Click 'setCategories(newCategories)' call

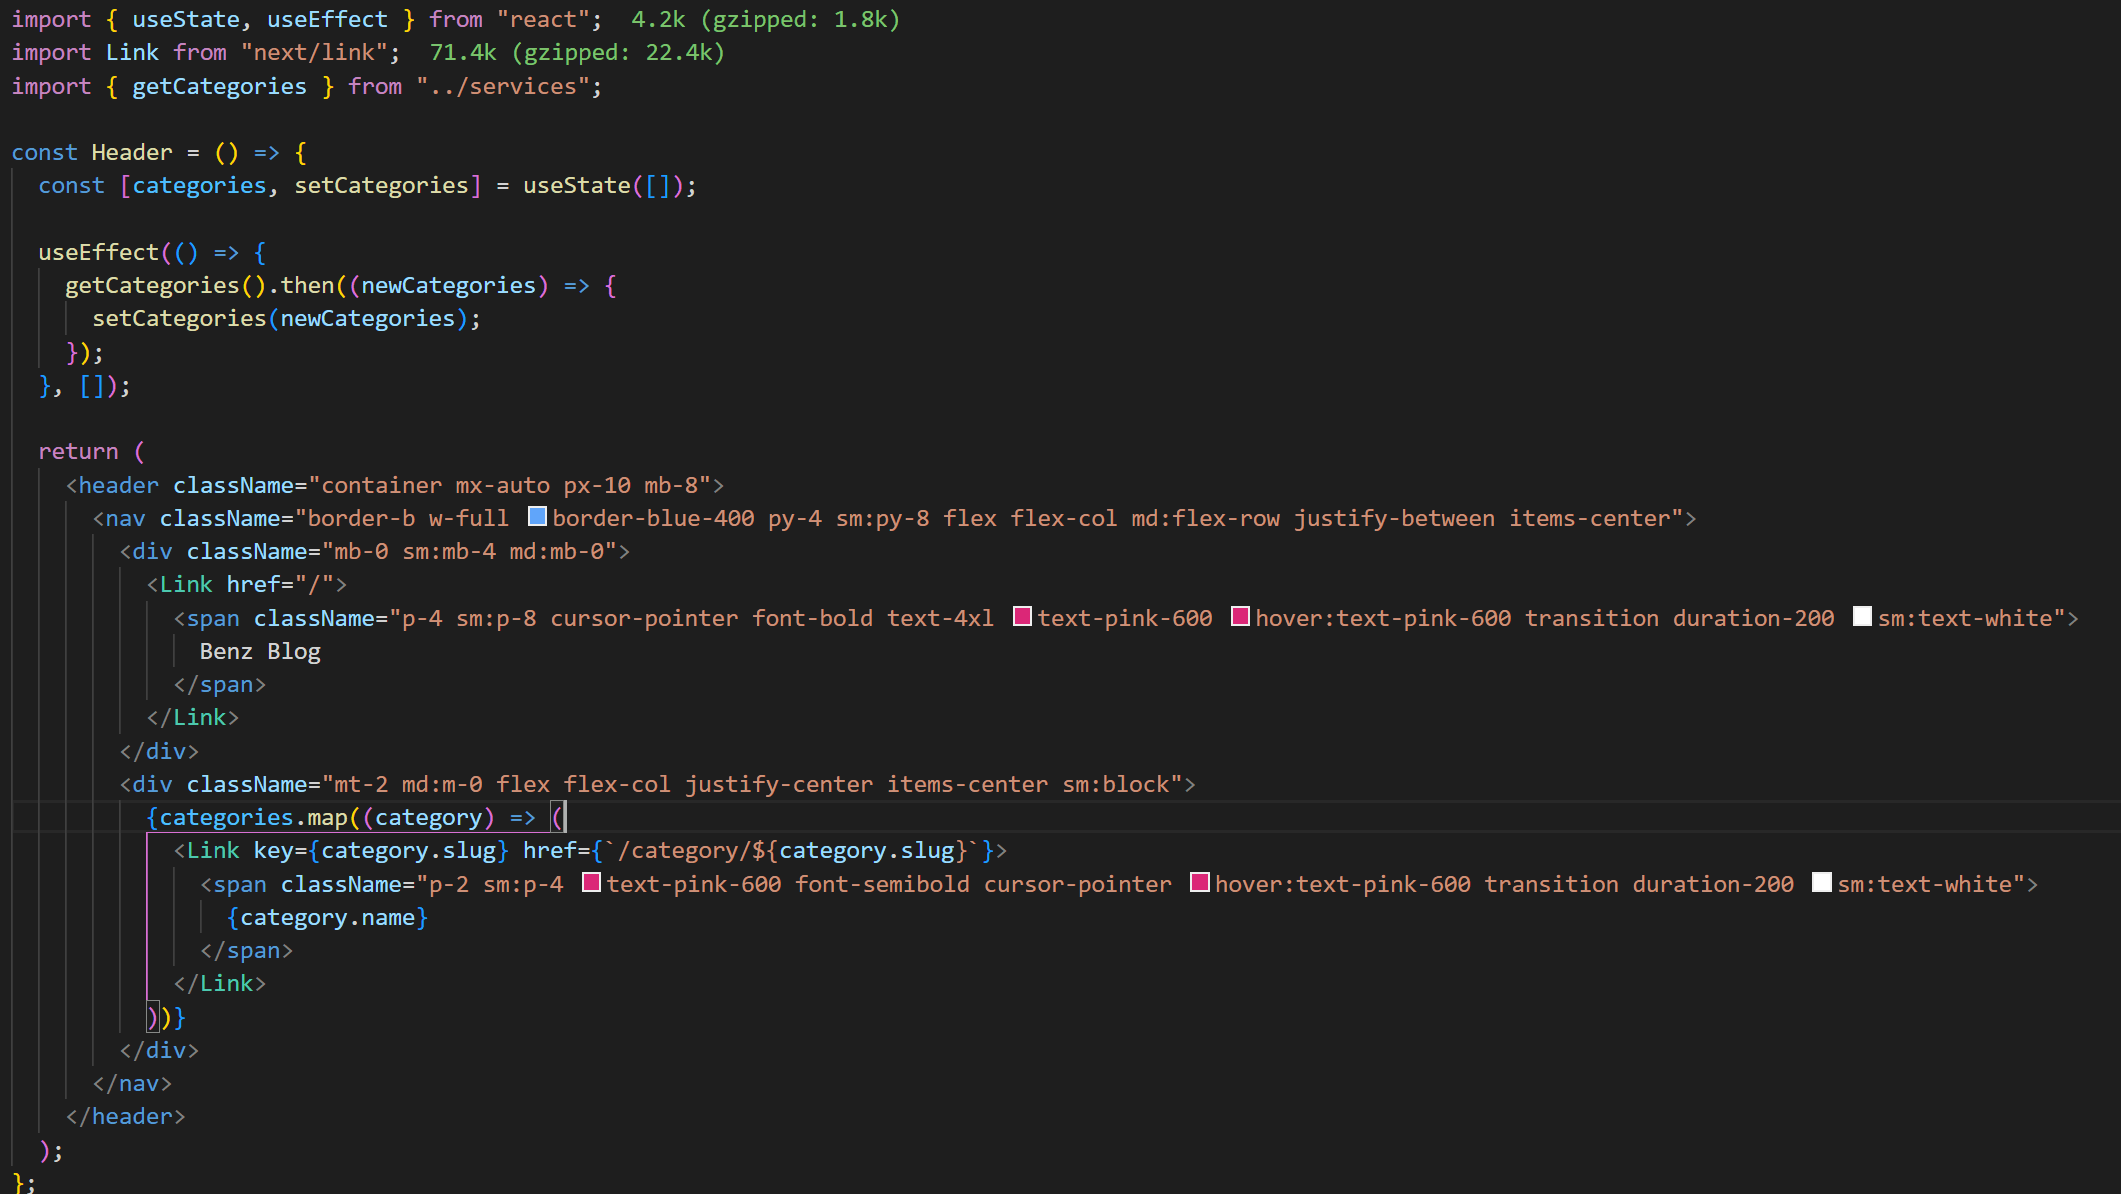(280, 319)
